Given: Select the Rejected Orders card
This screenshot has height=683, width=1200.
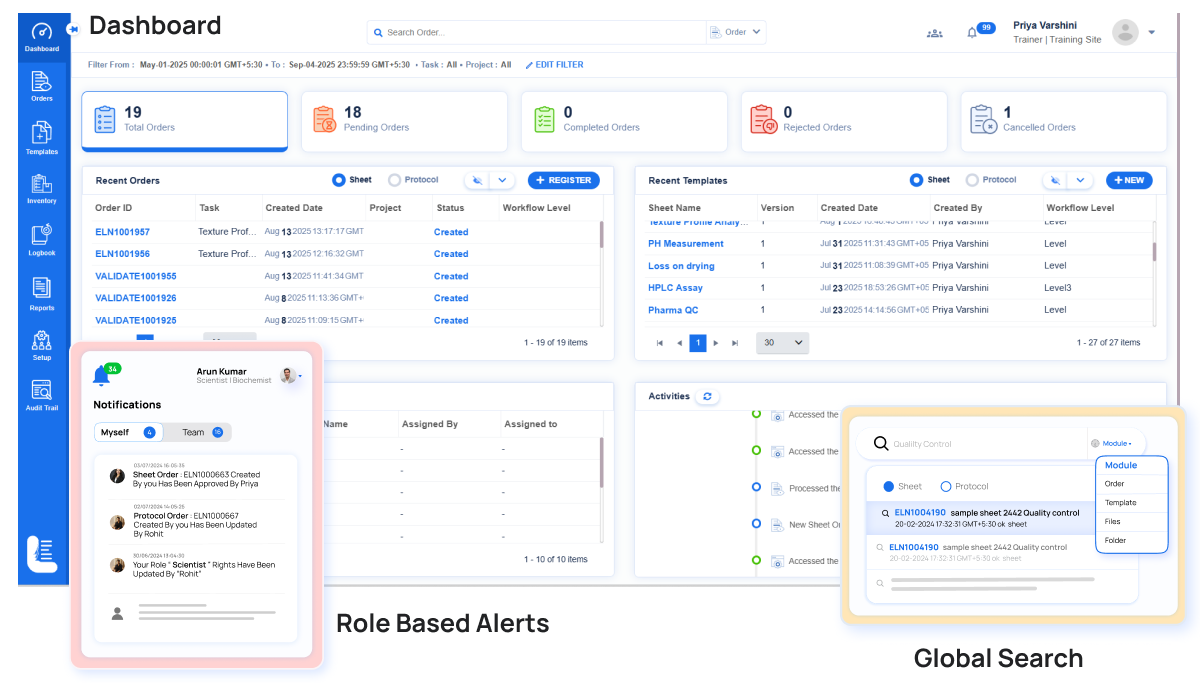Looking at the screenshot, I should (x=844, y=121).
